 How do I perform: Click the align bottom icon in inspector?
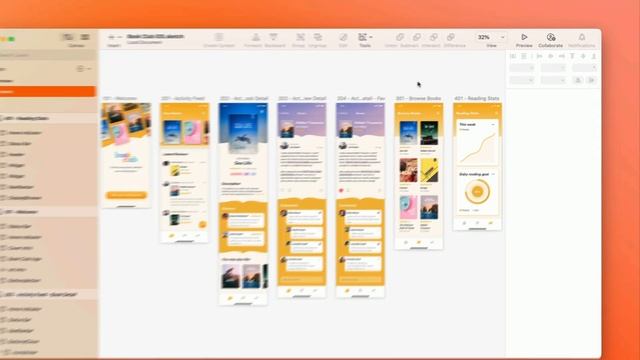point(594,56)
